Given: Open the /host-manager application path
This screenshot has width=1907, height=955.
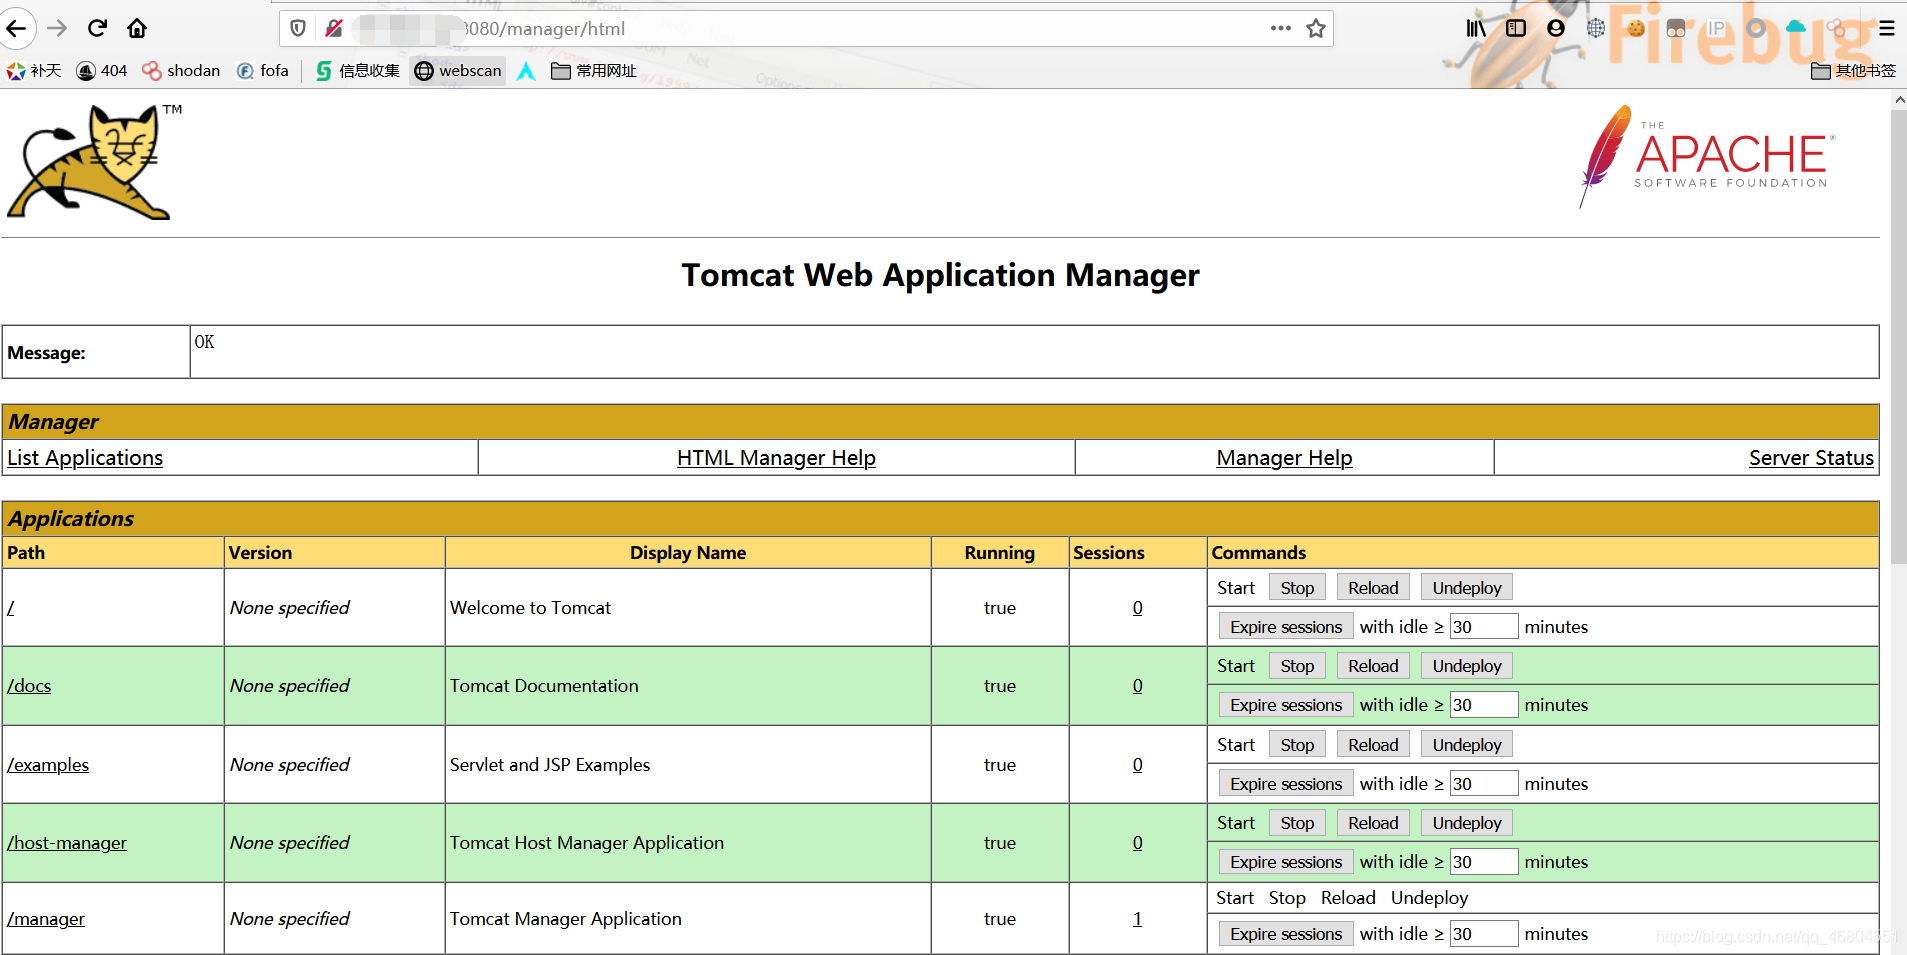Looking at the screenshot, I should click(x=67, y=843).
